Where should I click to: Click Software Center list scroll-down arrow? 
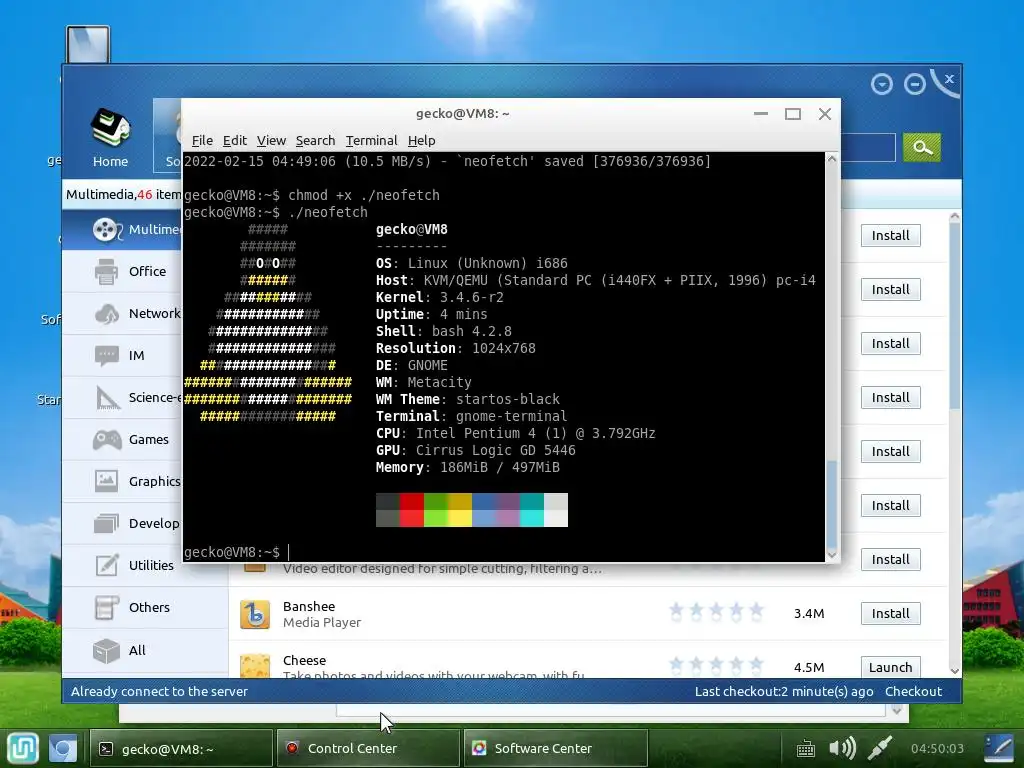[x=954, y=671]
